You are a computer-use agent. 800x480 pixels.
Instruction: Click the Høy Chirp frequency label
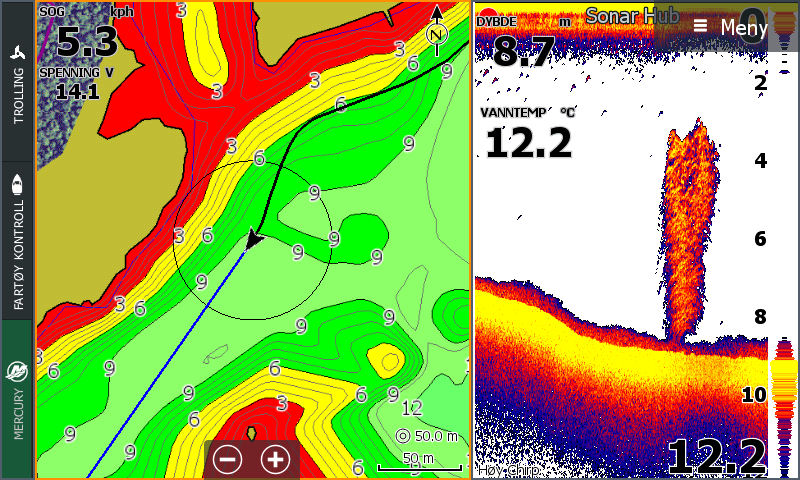(509, 470)
